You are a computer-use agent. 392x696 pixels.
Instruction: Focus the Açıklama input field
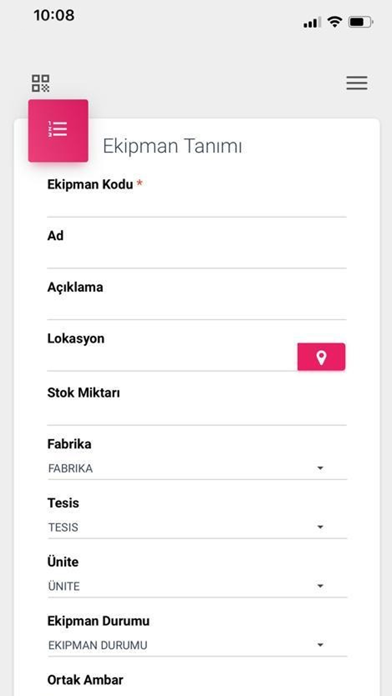(x=197, y=308)
